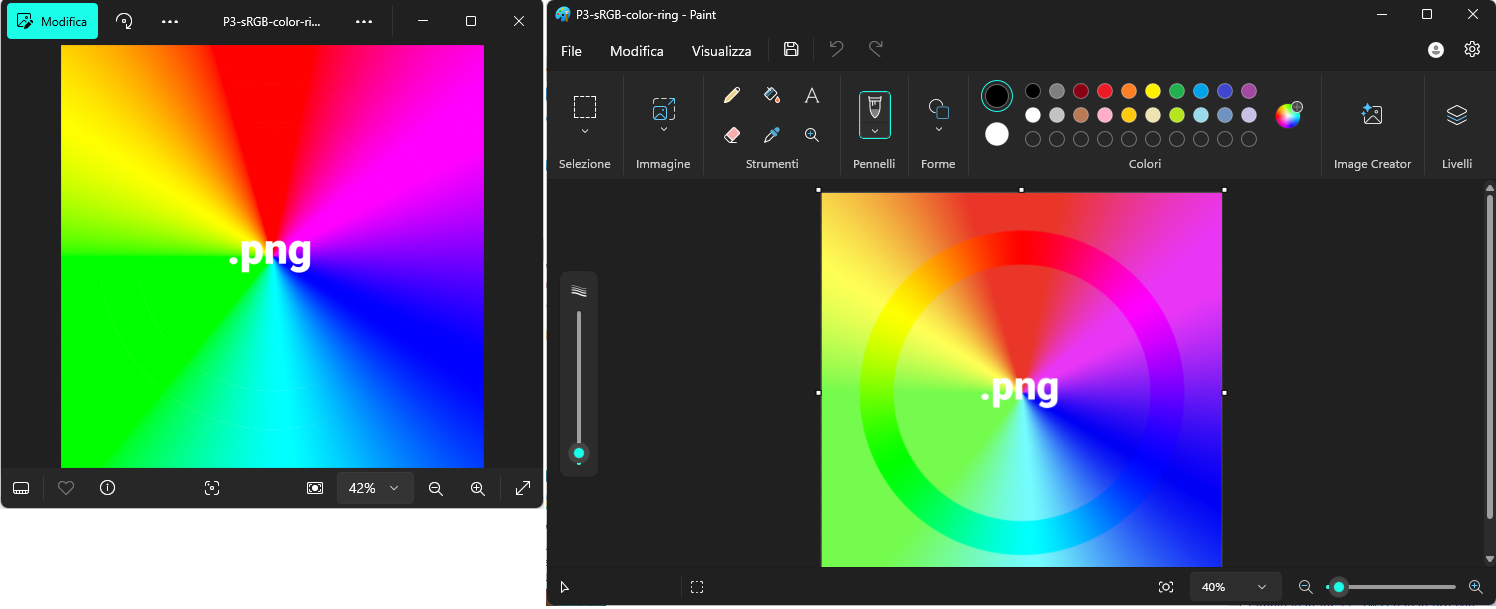Click the Photos filename P3-sRGB-color-ri... title

click(272, 21)
